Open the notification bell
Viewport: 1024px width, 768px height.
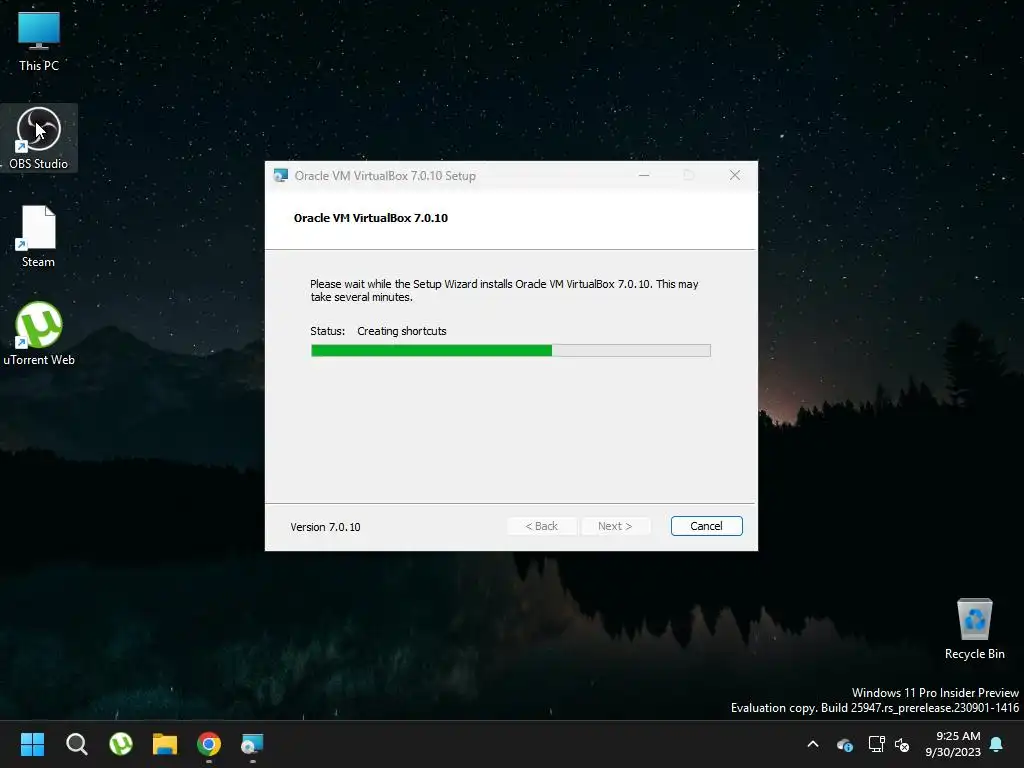[x=997, y=744]
